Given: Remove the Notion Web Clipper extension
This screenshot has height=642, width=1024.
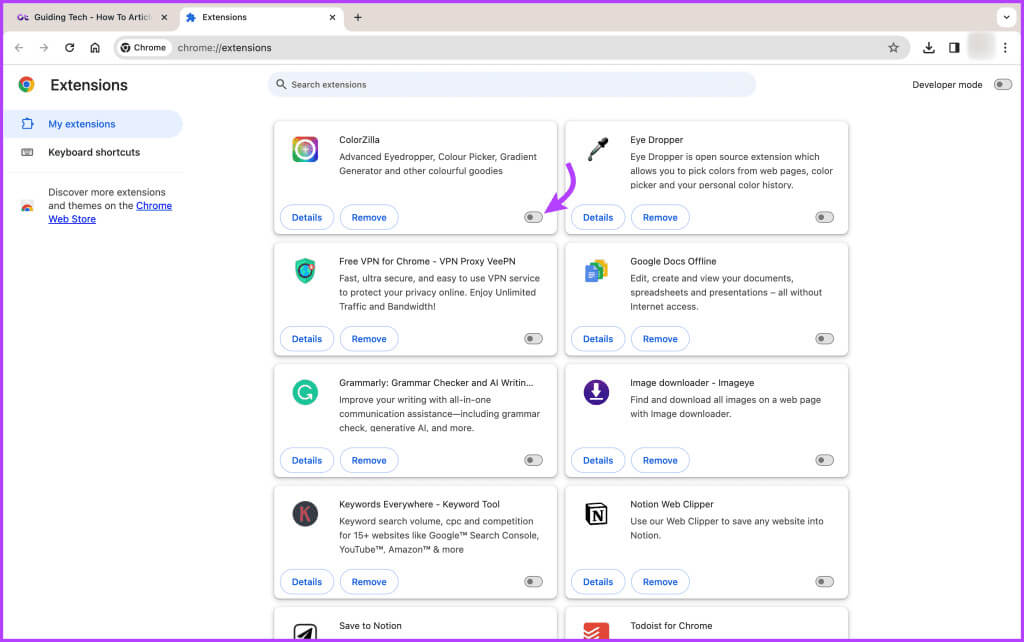Looking at the screenshot, I should (660, 582).
